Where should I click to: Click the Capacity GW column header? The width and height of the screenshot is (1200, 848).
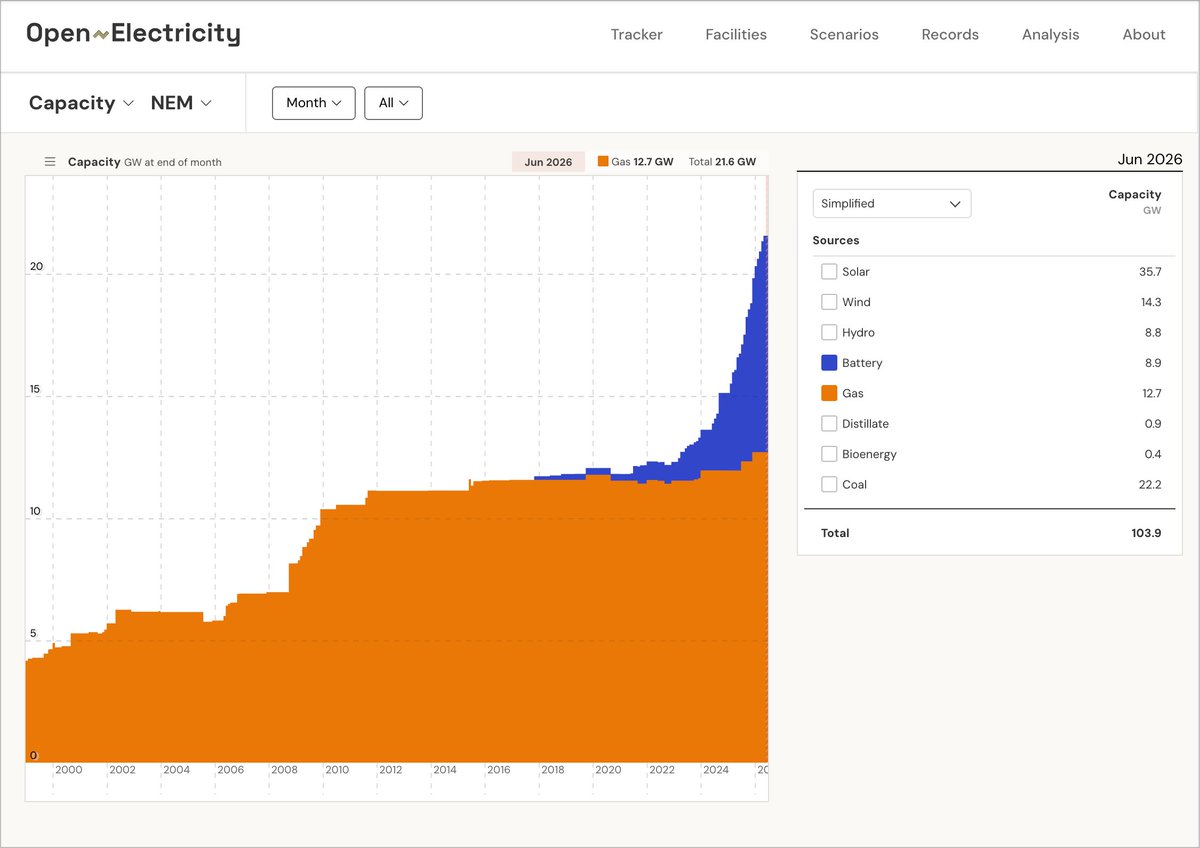point(1135,202)
